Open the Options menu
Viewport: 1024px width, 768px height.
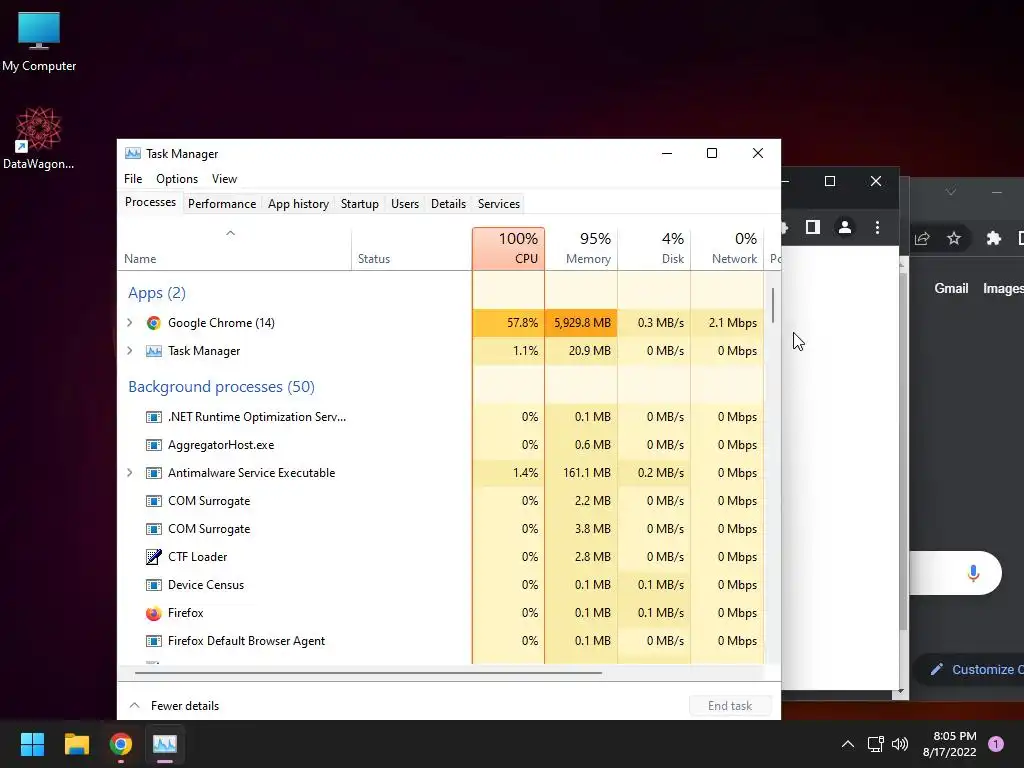pyautogui.click(x=177, y=179)
